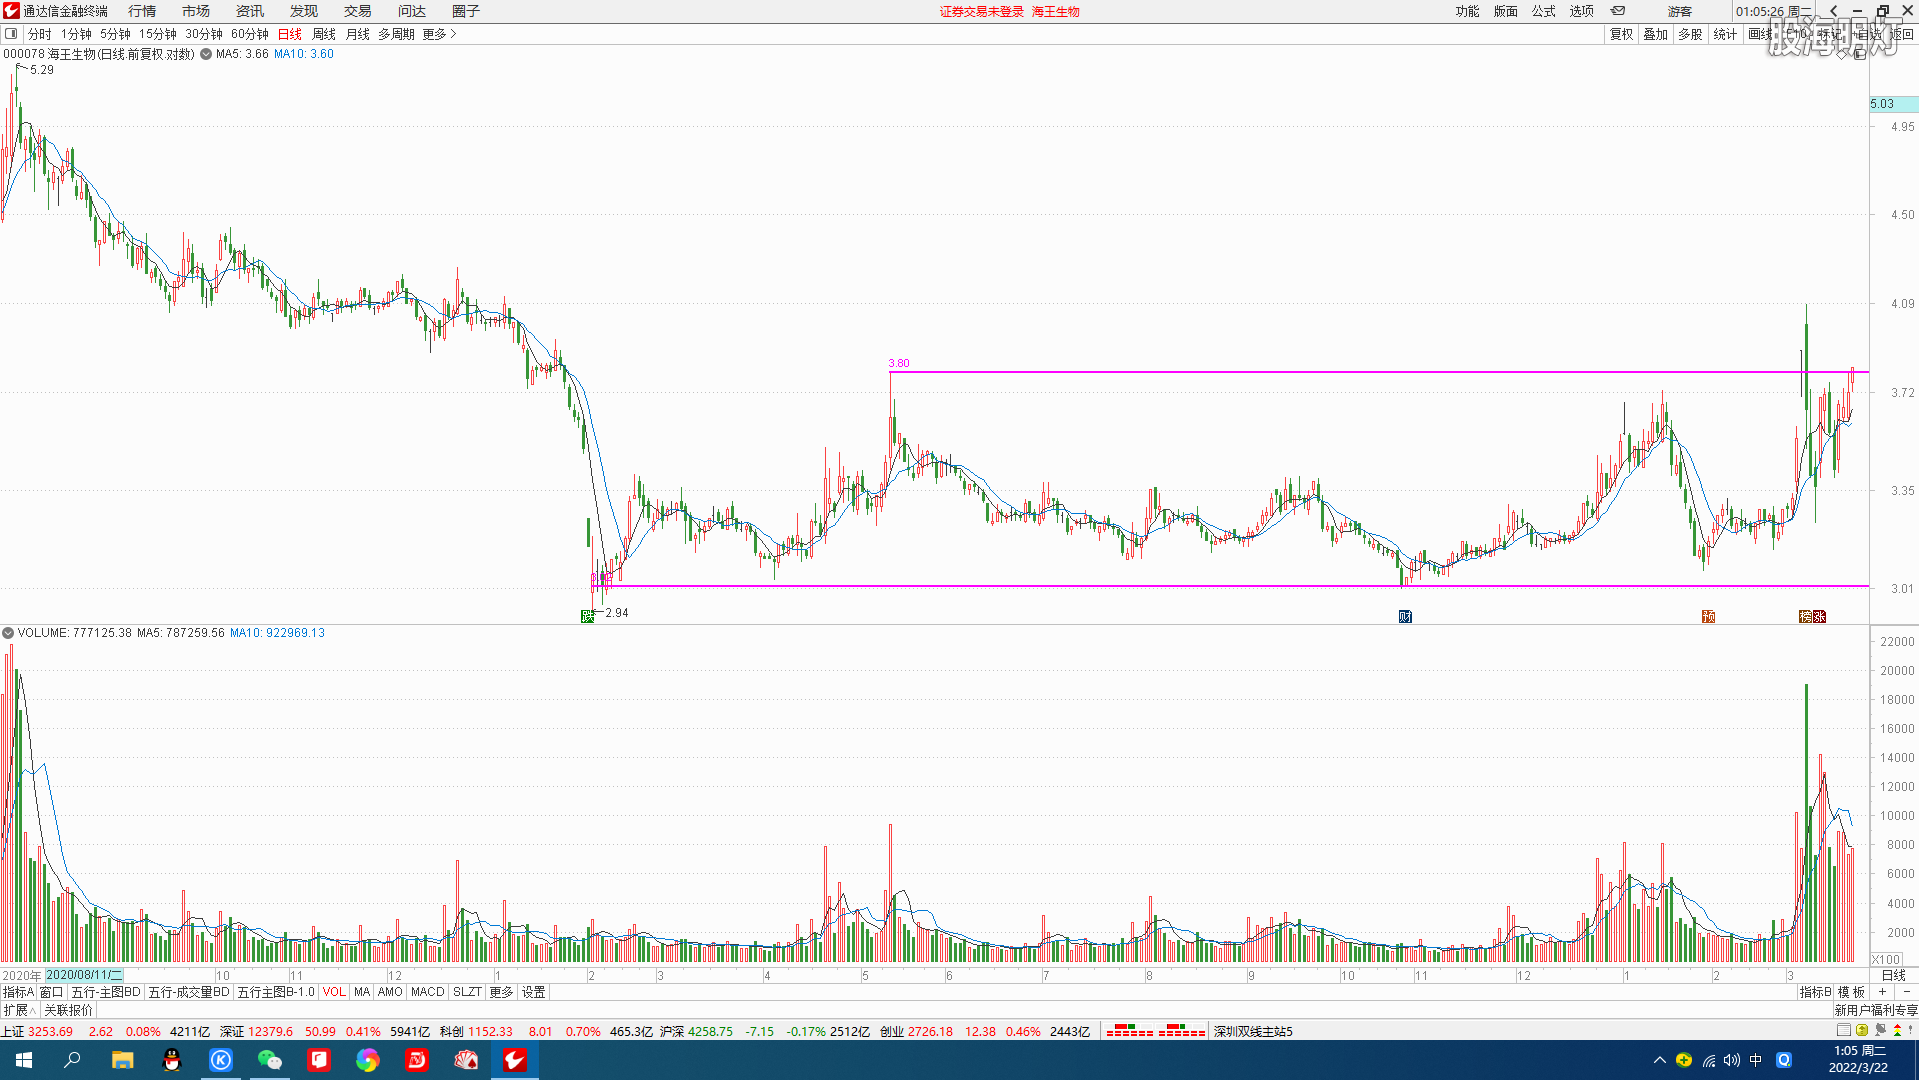Expand the 扩展 panel arrow
The image size is (1919, 1080).
point(20,1010)
